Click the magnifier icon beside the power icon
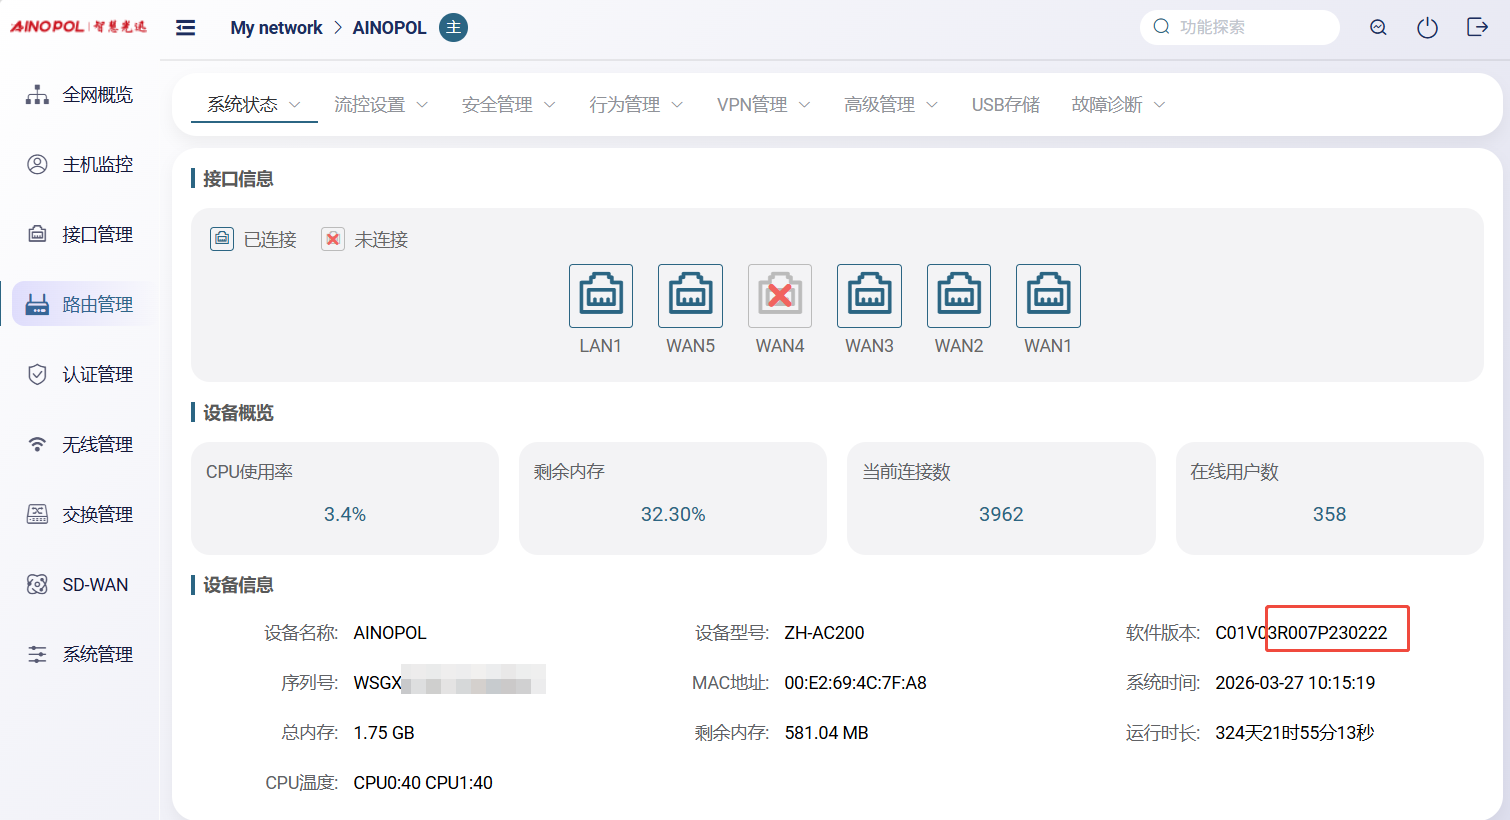 pos(1378,28)
